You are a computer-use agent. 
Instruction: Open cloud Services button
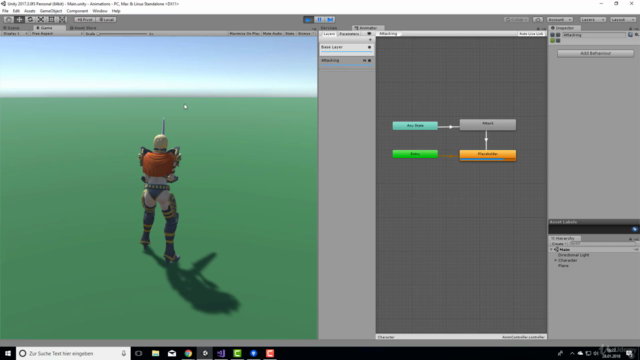pos(538,20)
